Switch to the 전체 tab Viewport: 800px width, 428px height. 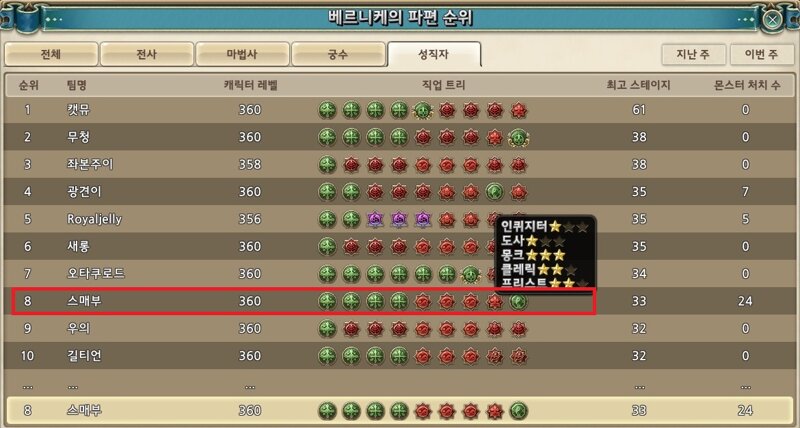(51, 54)
